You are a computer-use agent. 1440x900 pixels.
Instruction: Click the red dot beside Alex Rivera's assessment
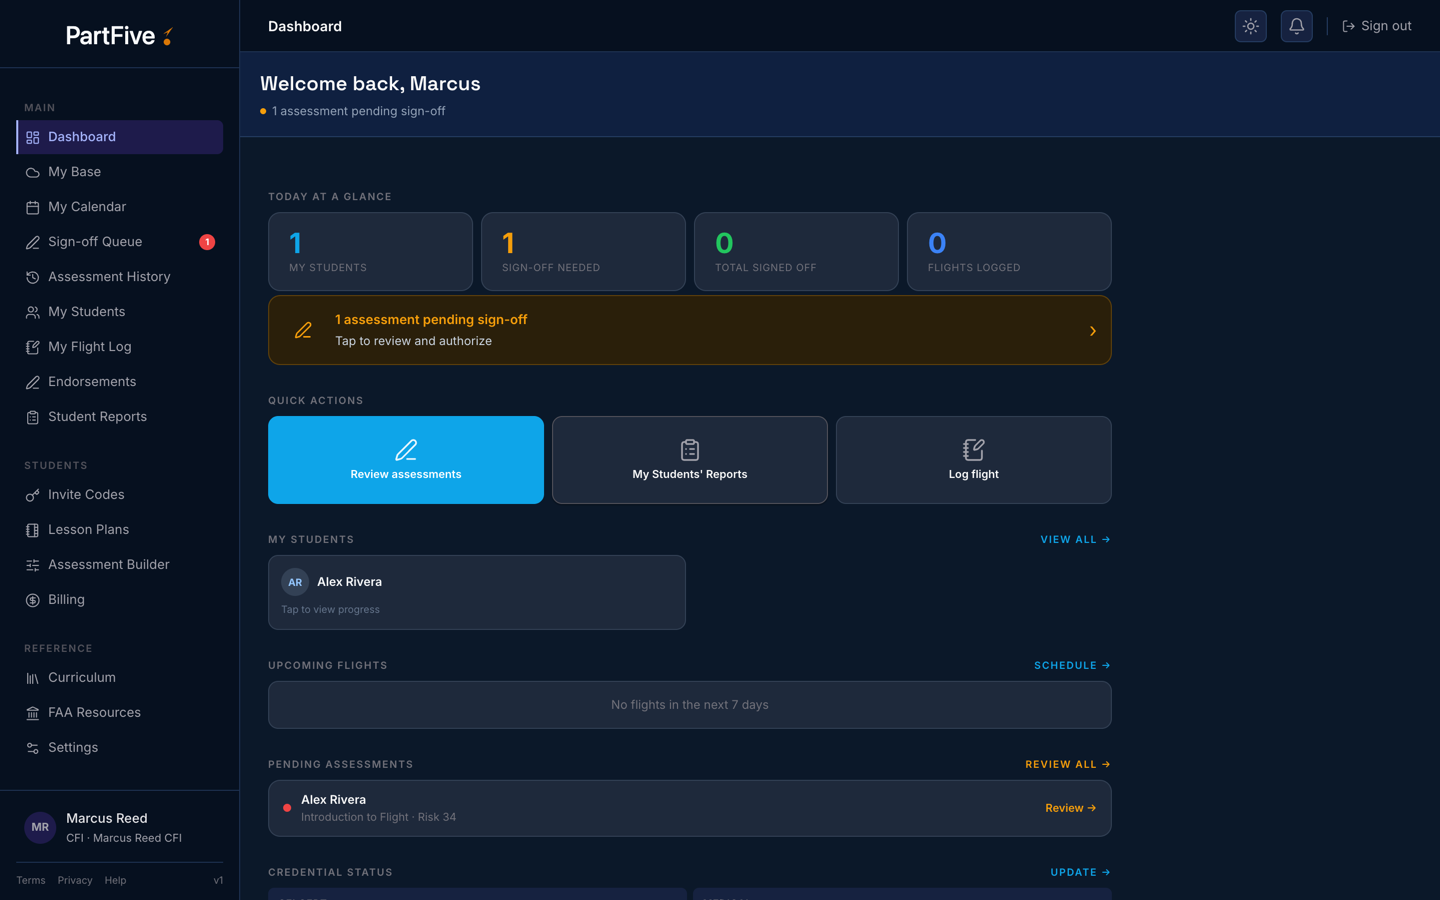[x=287, y=808]
